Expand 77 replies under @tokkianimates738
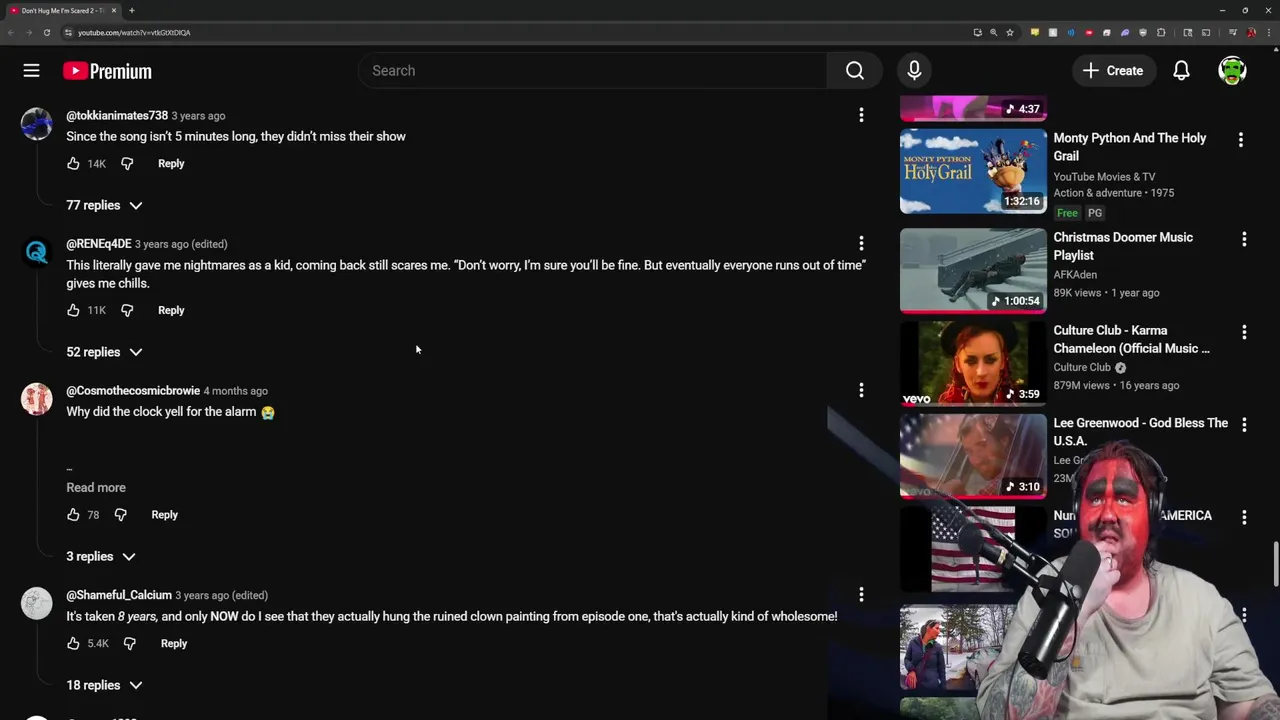Screen dimensions: 1280x720 click(x=104, y=205)
